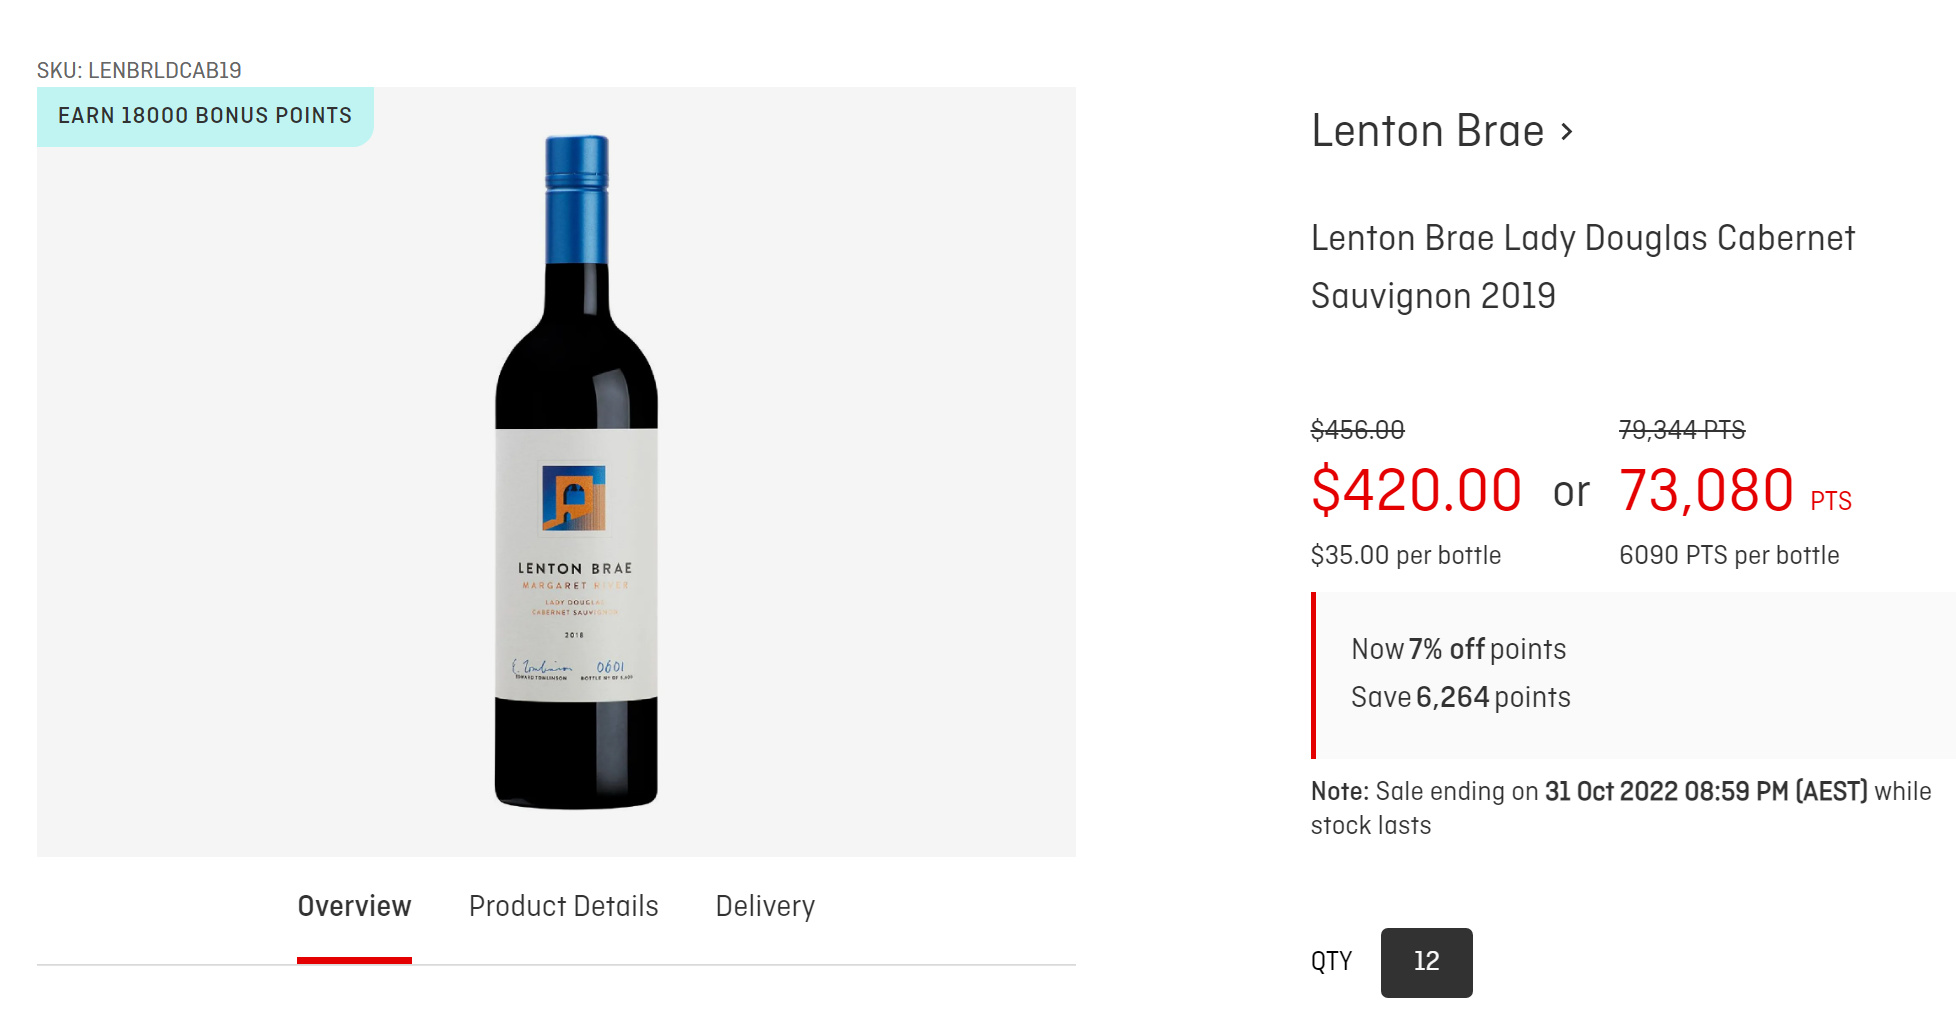Open the Delivery tab
This screenshot has width=1956, height=1015.
tap(765, 906)
